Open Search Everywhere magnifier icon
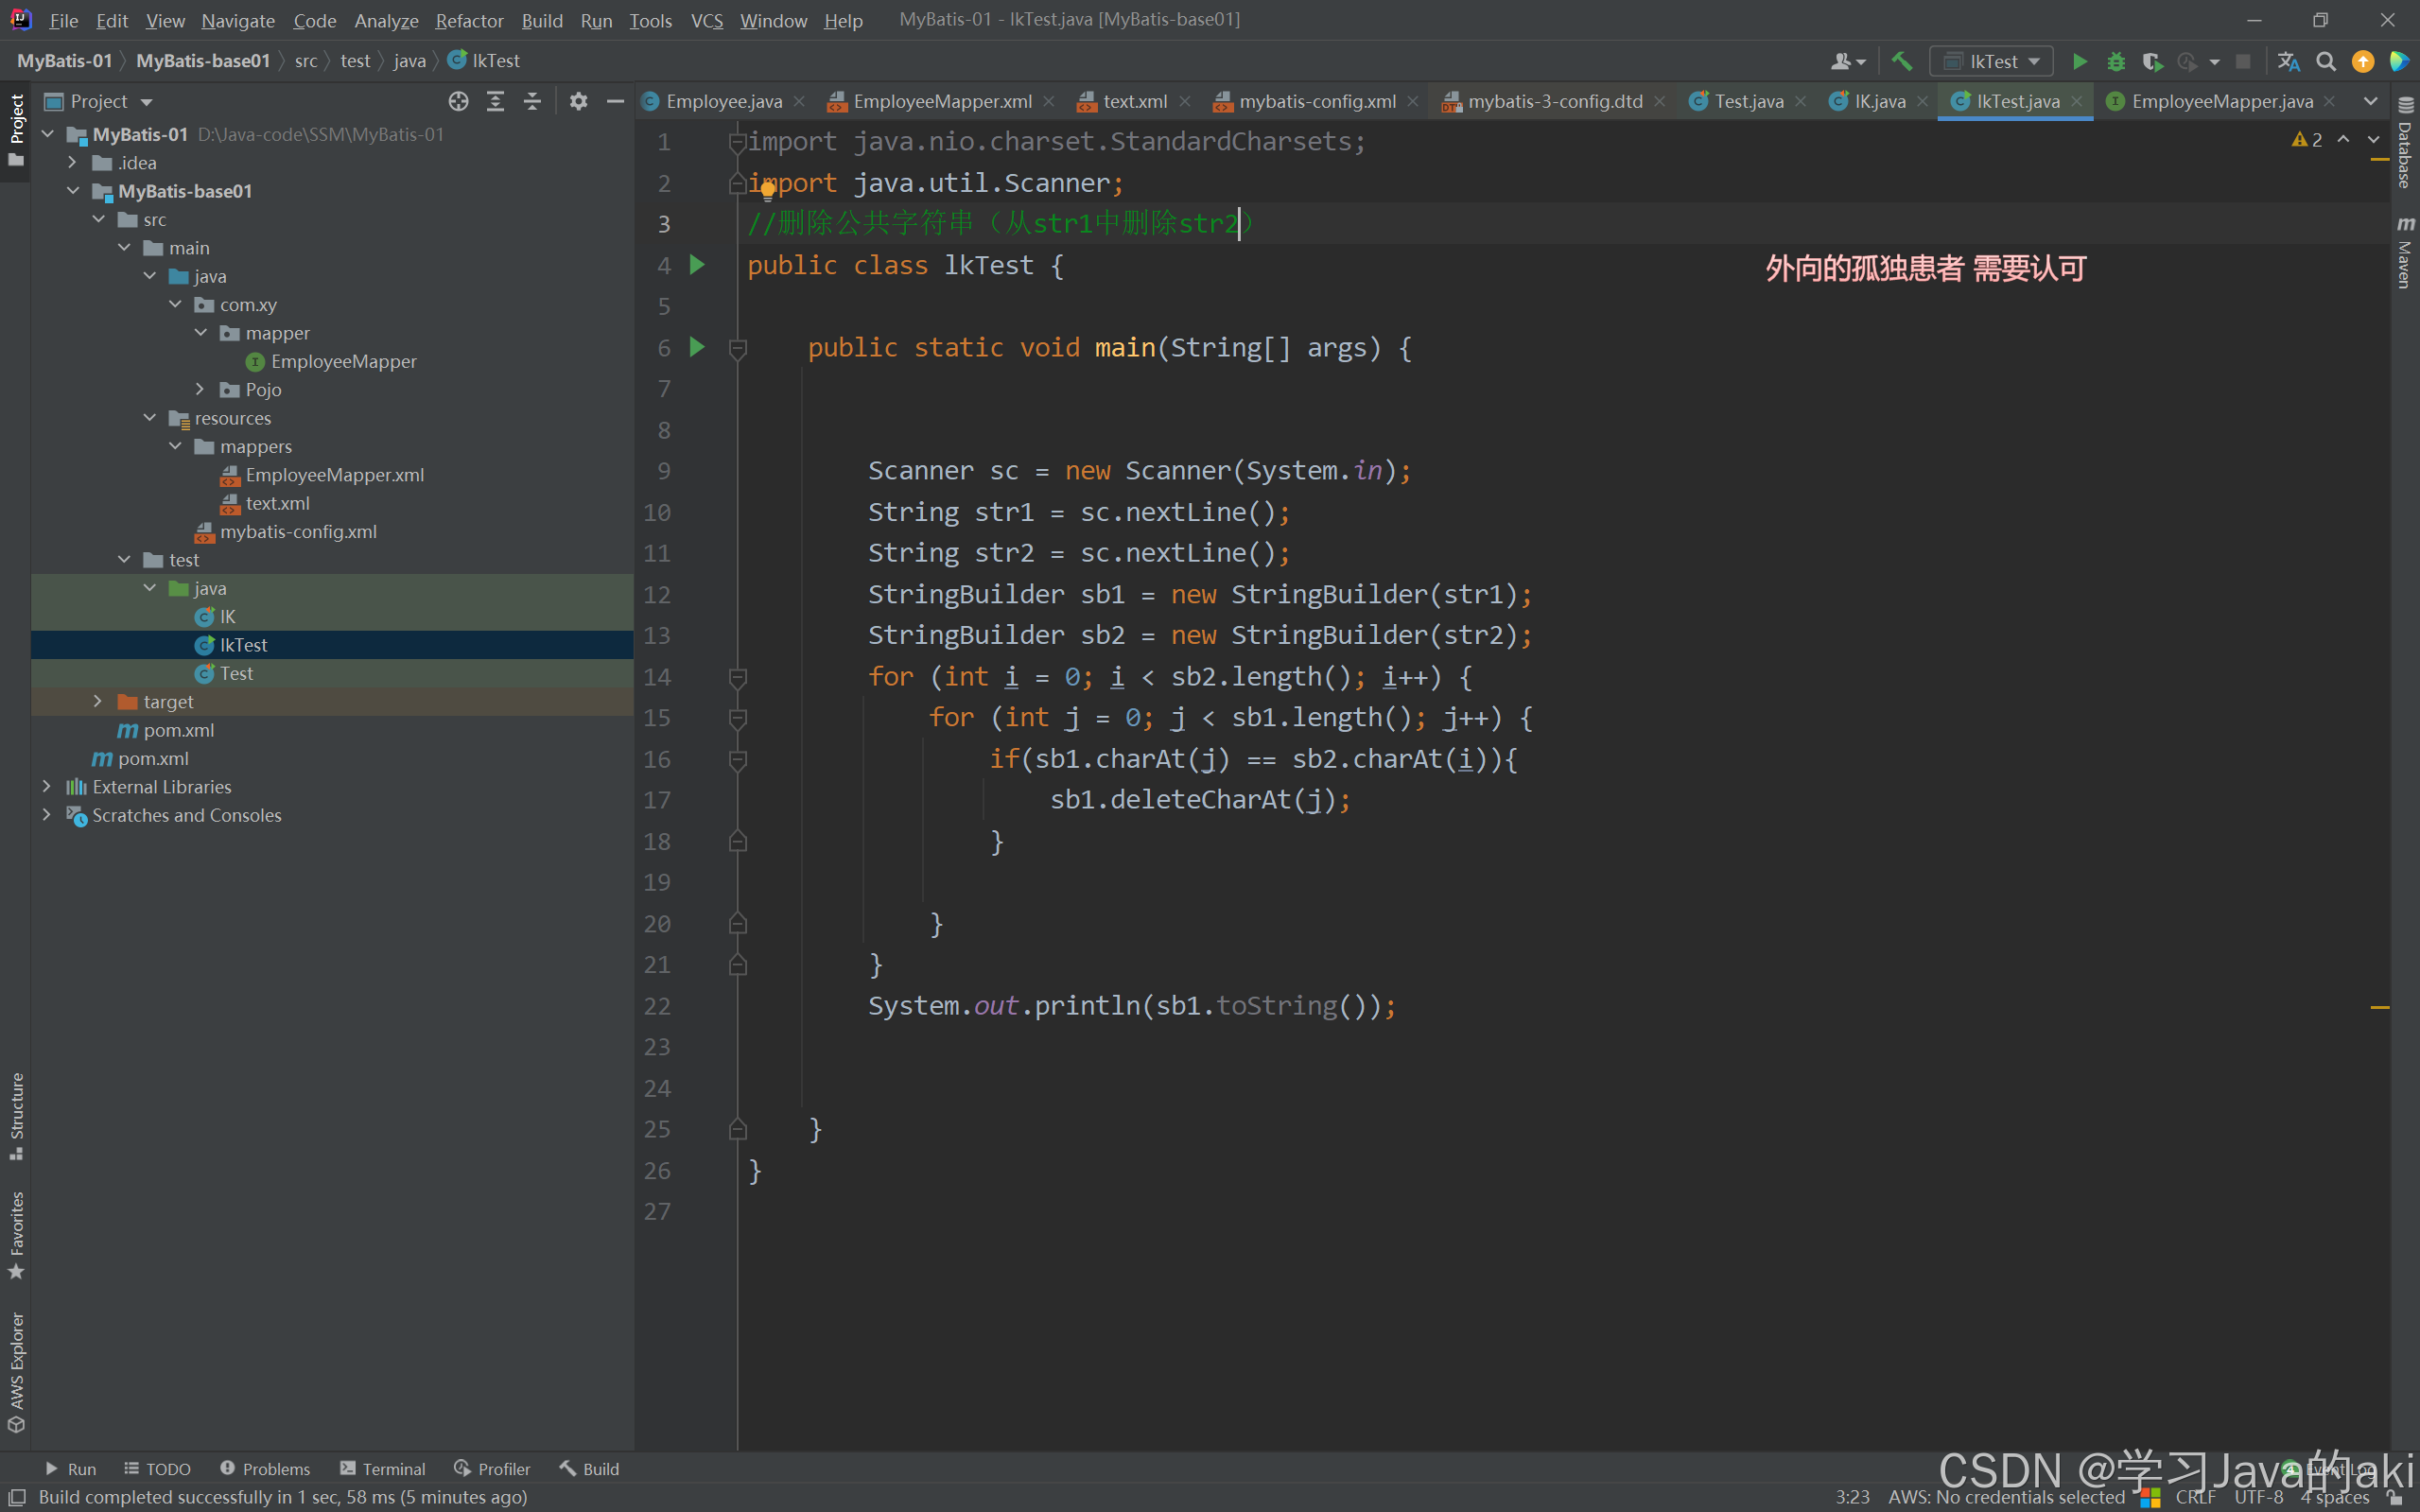 coord(2326,62)
